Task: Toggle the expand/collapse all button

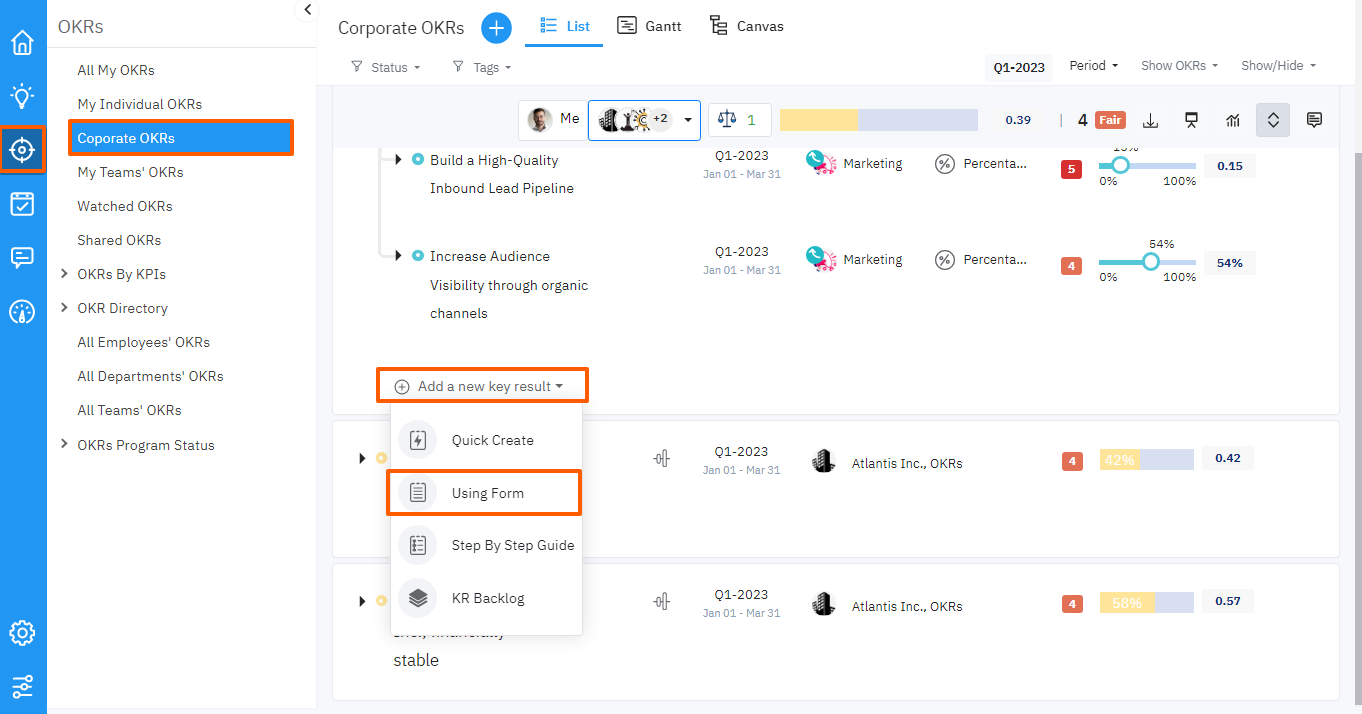Action: (1273, 120)
